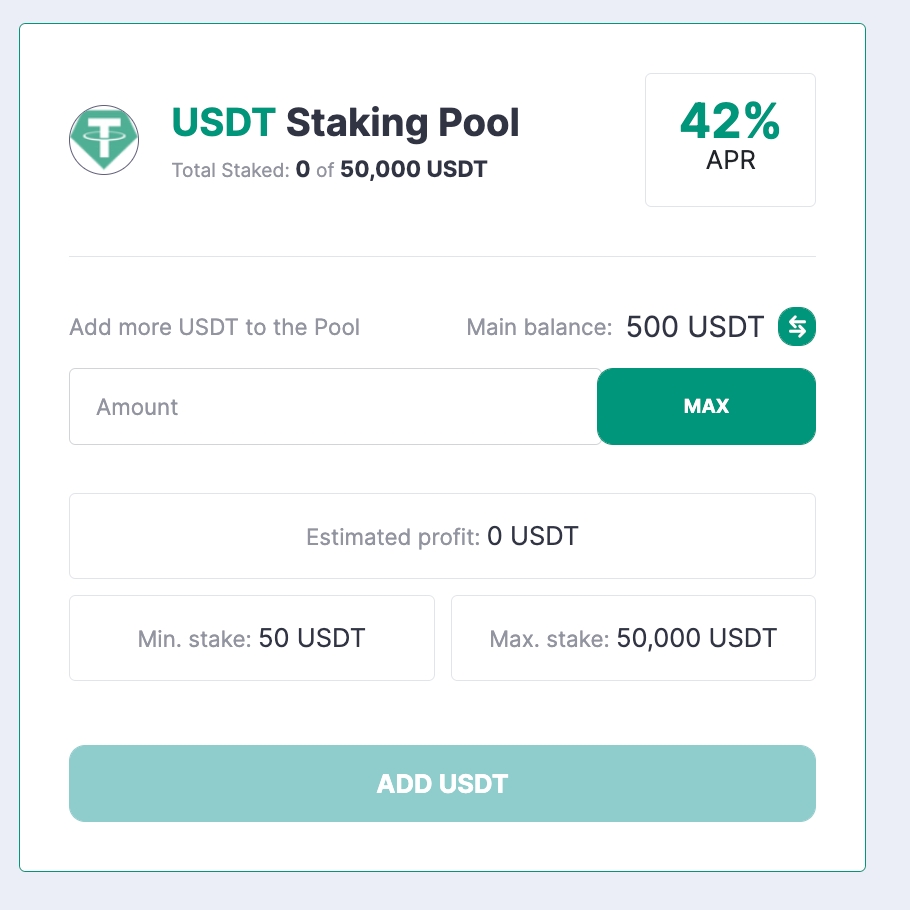Click the 0 USDT estimated profit value
Viewport: 910px width, 910px height.
click(x=533, y=536)
